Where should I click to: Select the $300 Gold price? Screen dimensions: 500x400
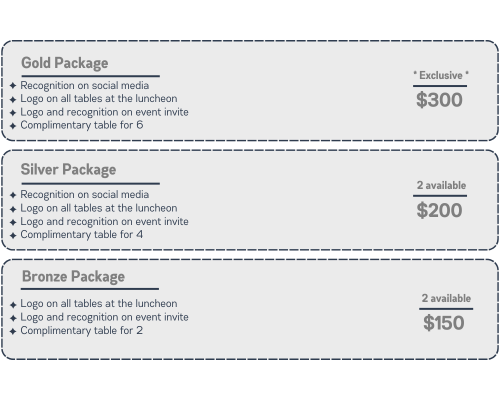tap(439, 100)
